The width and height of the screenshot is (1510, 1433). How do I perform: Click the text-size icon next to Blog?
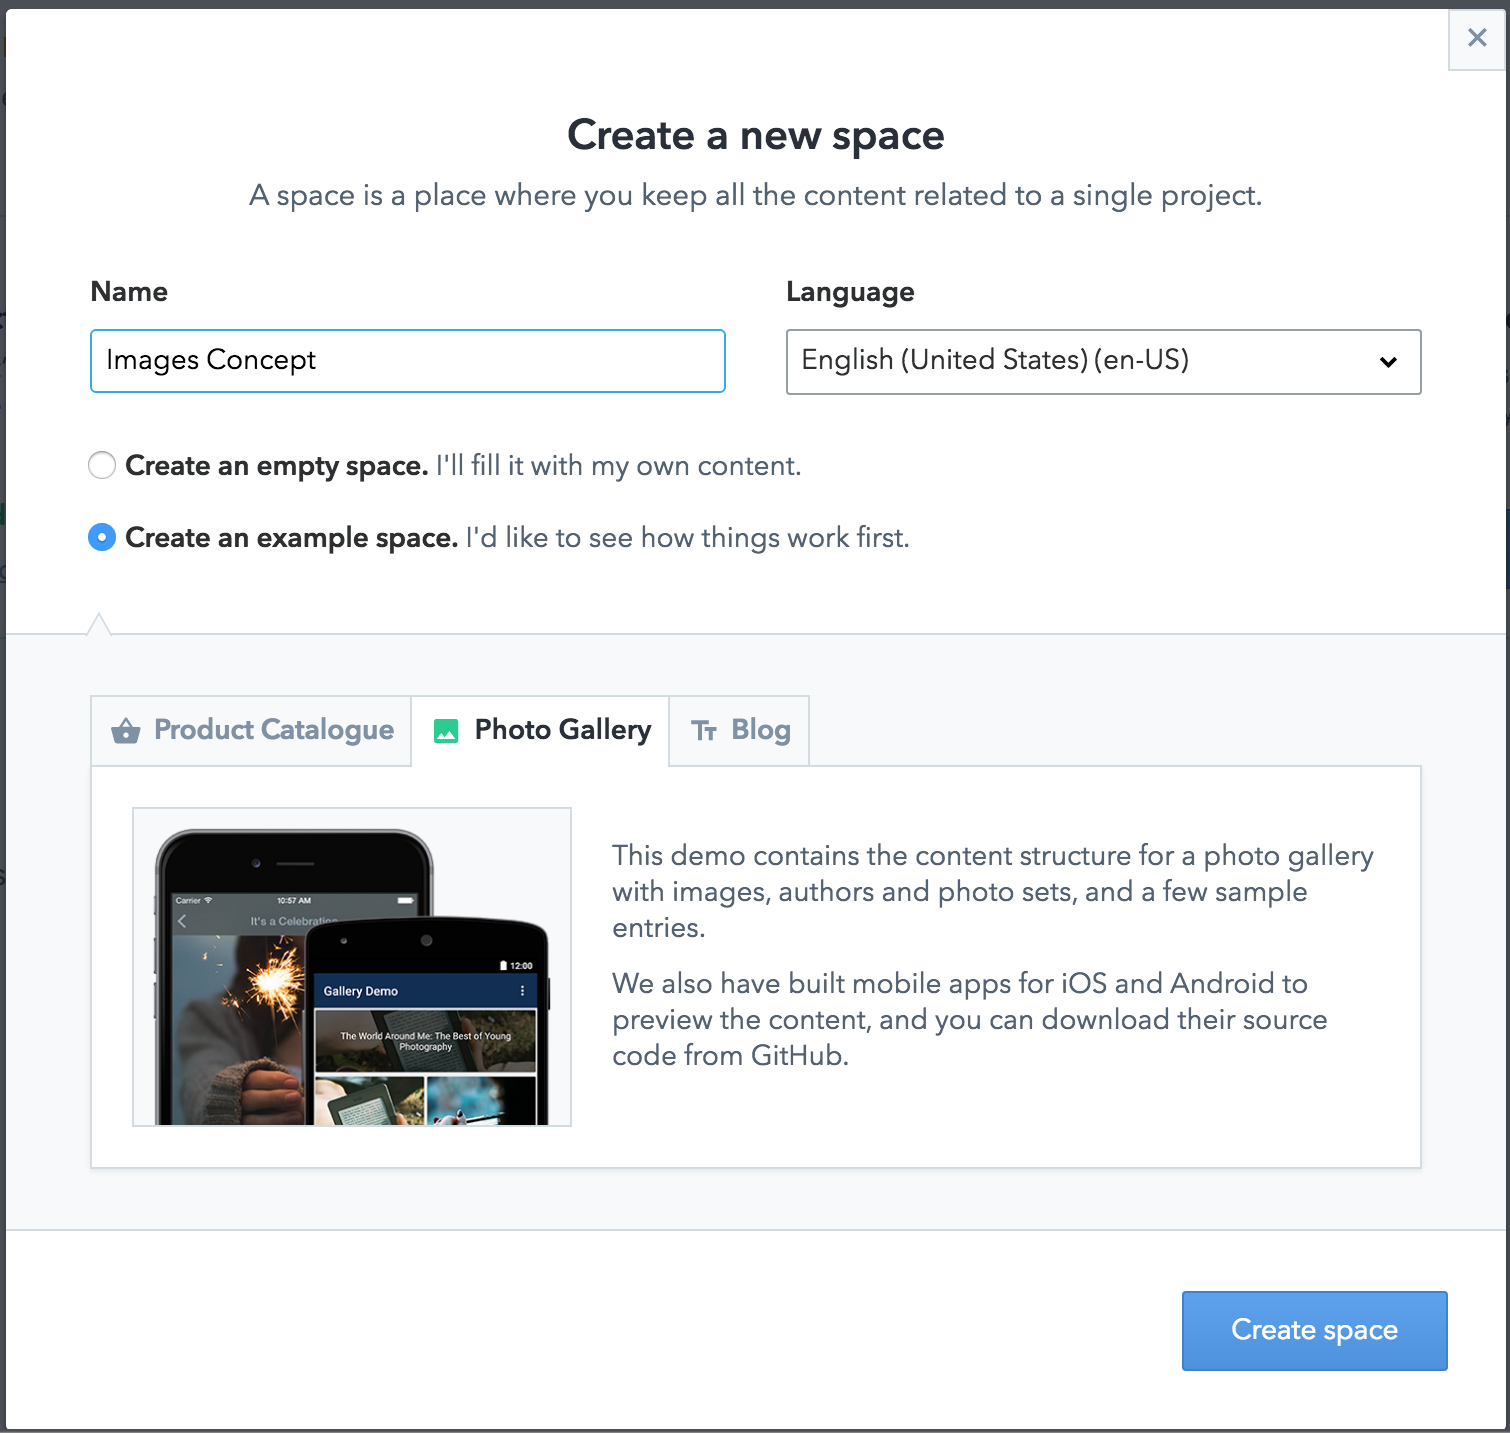704,731
